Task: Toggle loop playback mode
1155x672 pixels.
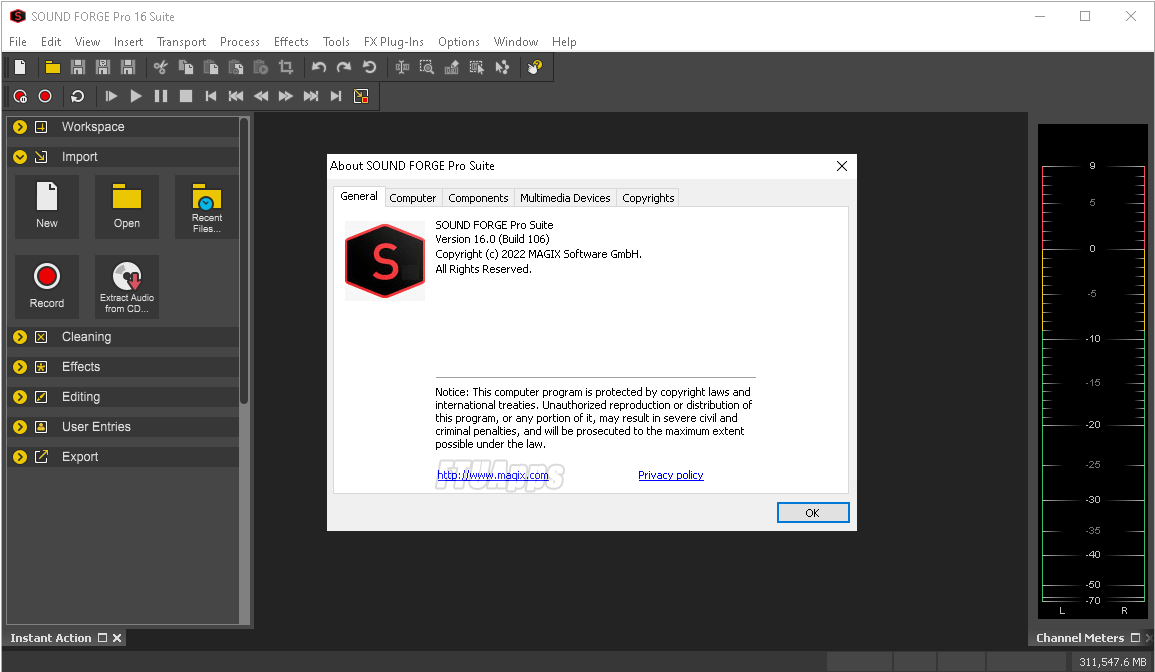Action: pos(77,96)
